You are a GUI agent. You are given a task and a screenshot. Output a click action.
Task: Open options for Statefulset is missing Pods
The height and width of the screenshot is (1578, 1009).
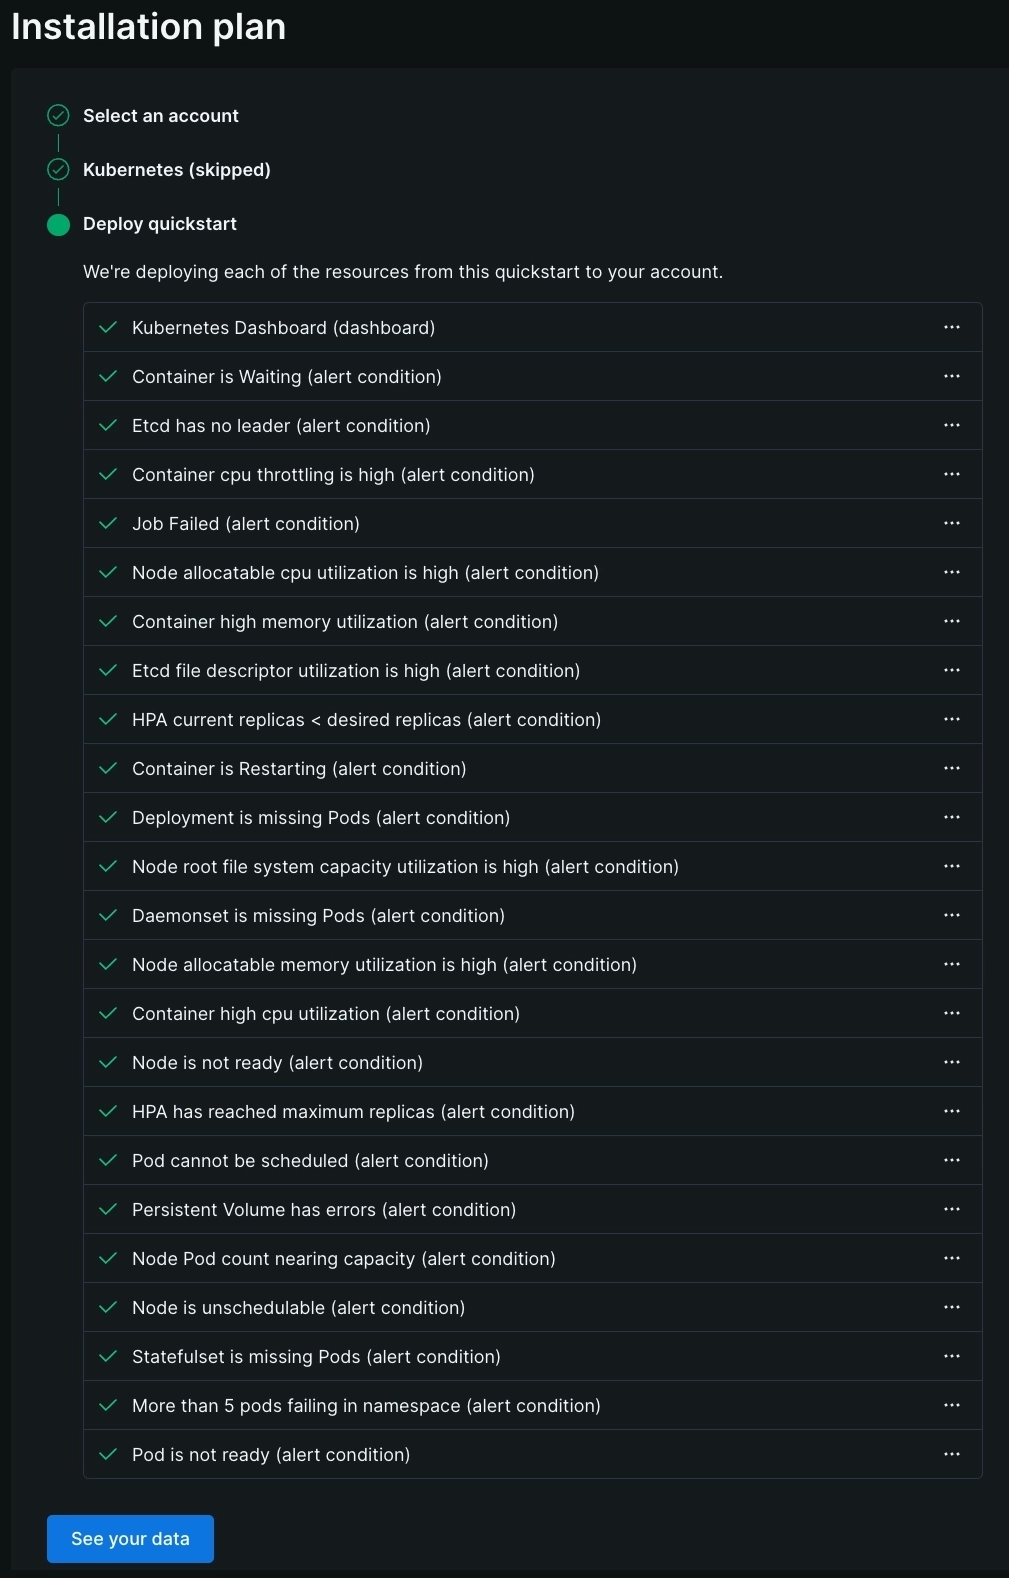click(951, 1356)
